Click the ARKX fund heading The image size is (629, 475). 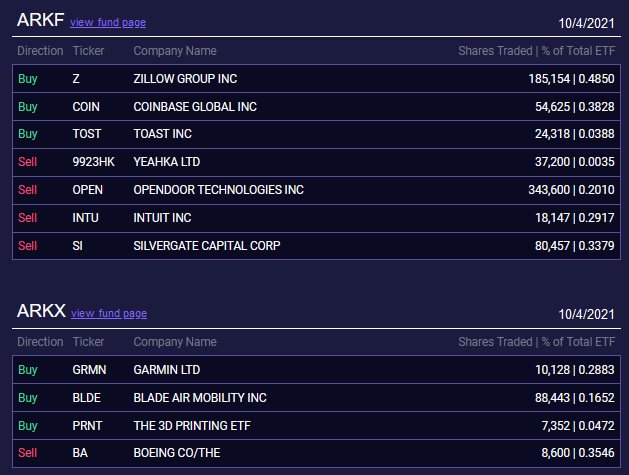tap(41, 311)
